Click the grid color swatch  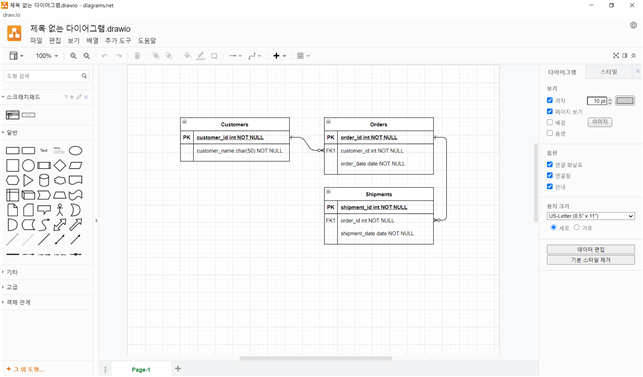625,101
